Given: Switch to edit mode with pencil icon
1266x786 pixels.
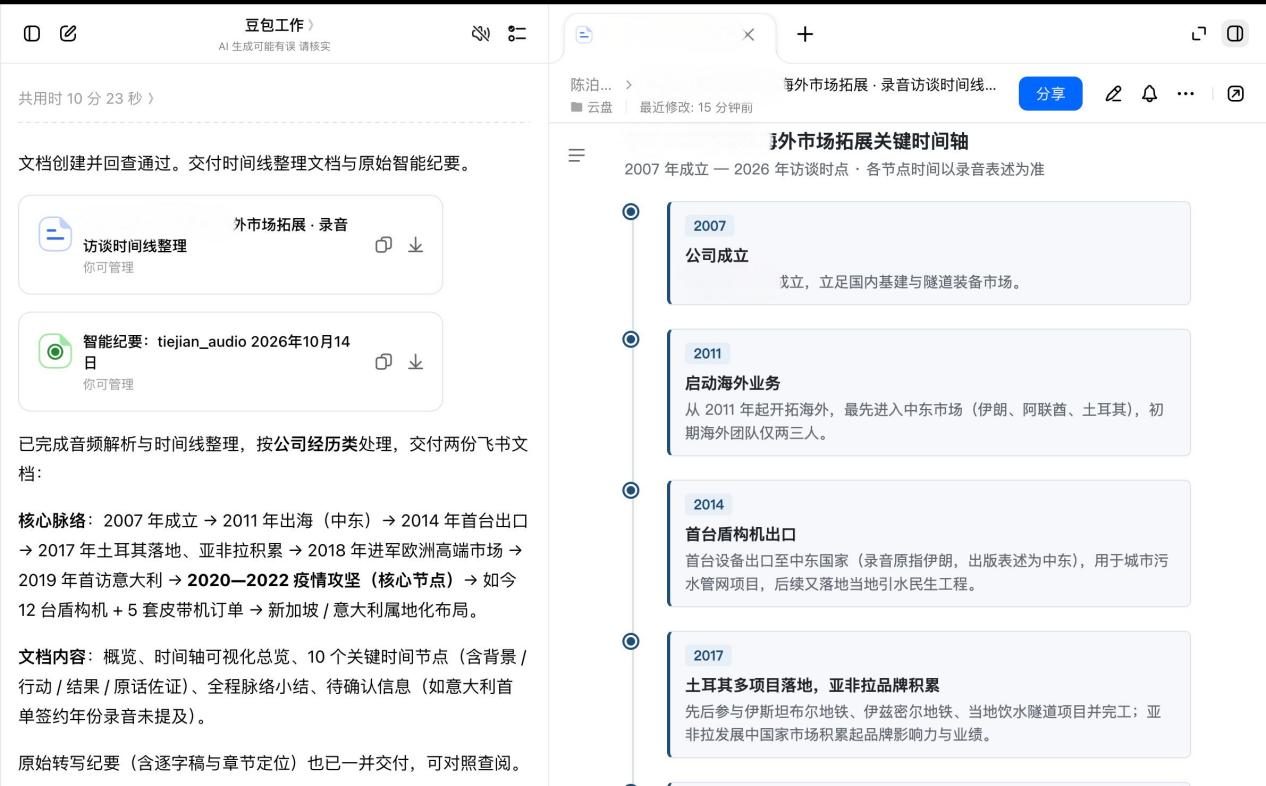Looking at the screenshot, I should (1113, 94).
